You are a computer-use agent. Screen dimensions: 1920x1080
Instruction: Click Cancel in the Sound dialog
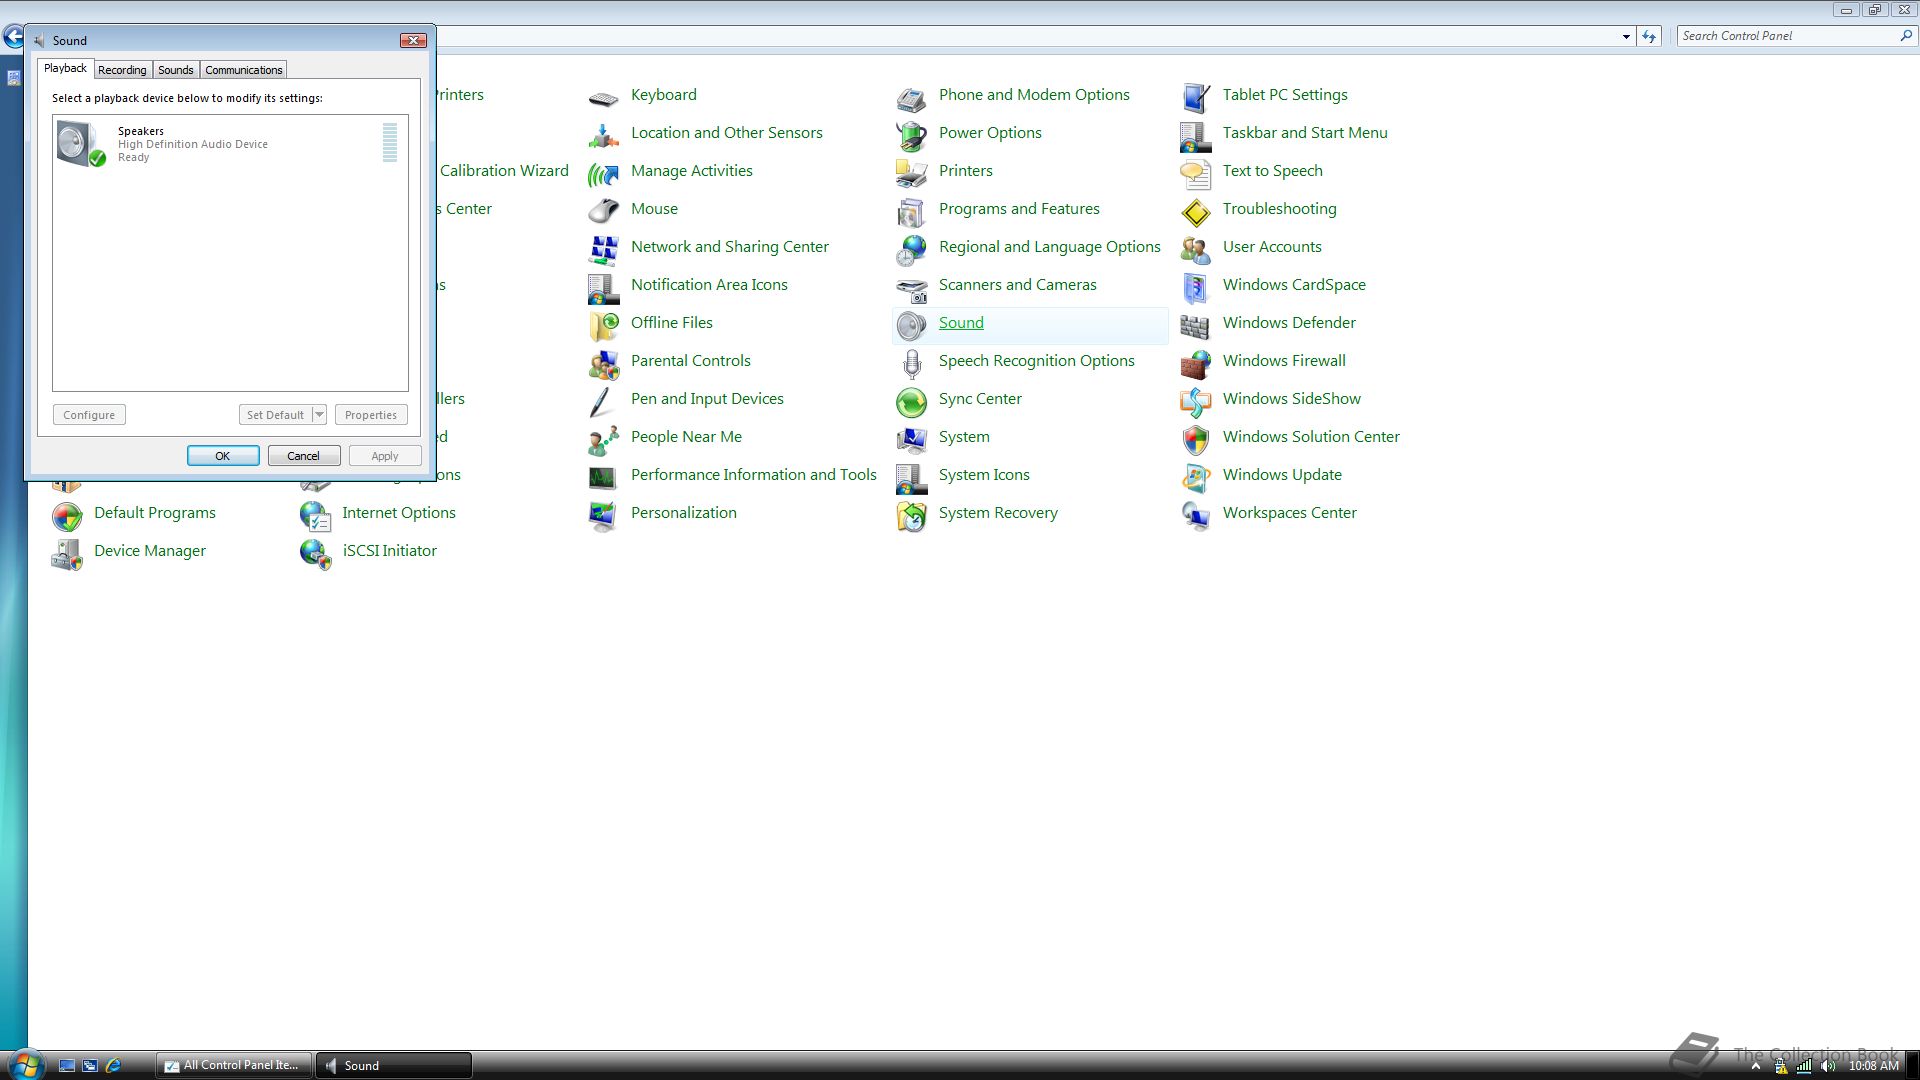(x=304, y=456)
